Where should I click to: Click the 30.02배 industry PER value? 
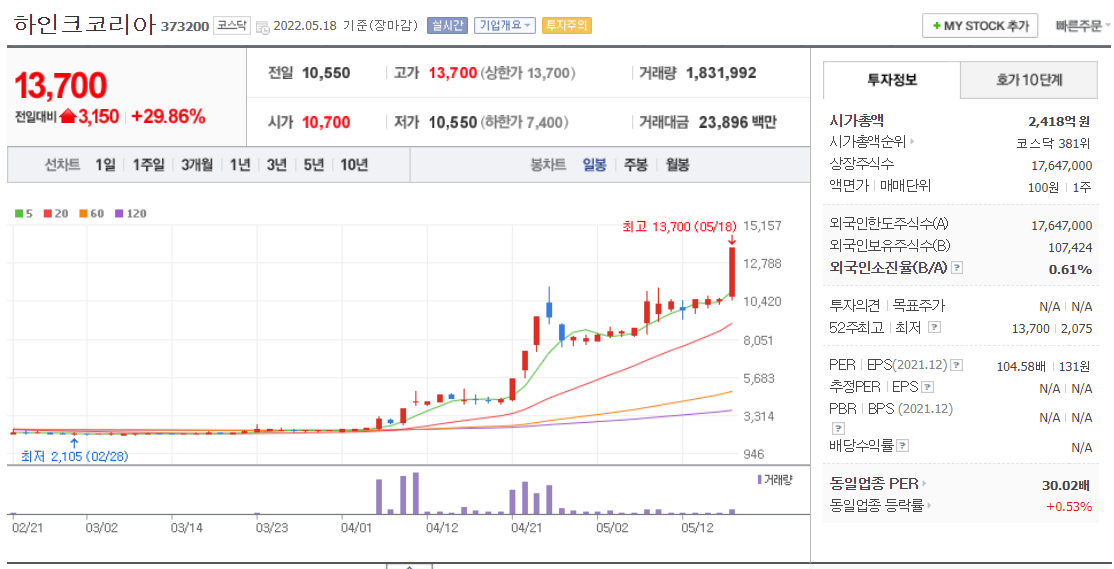[1066, 485]
